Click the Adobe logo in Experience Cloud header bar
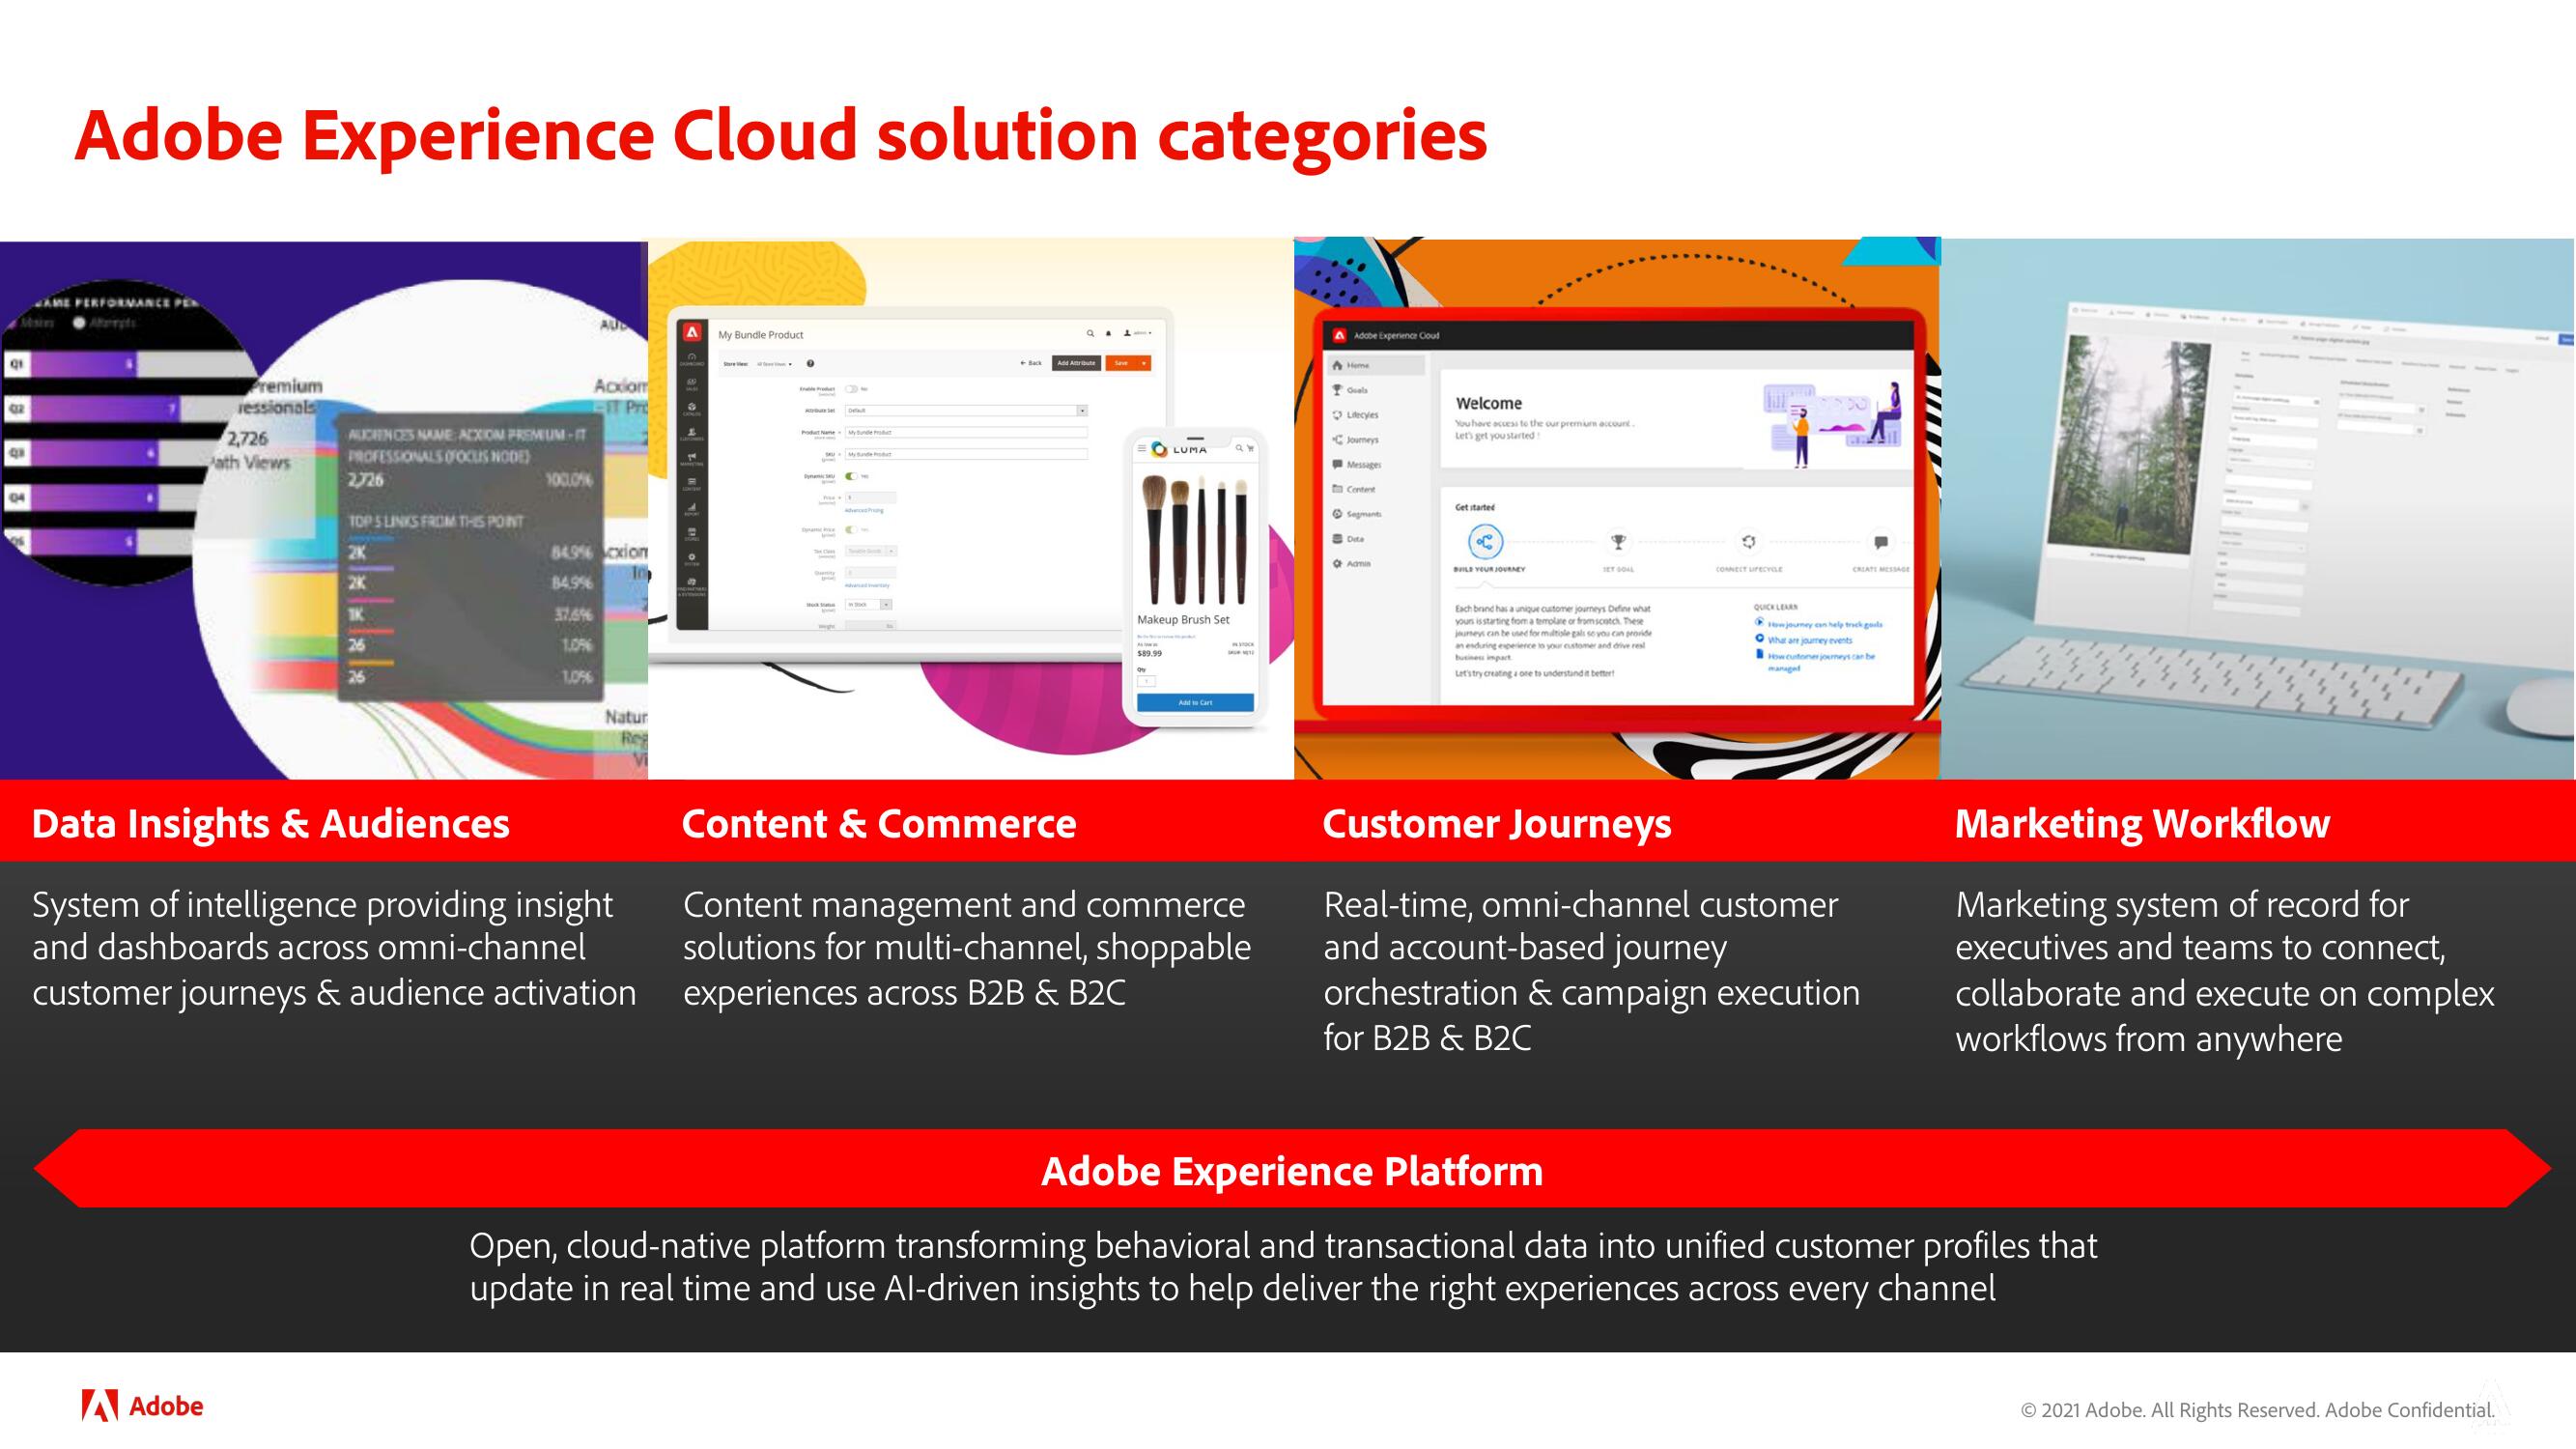Viewport: 2576px width, 1449px height. pyautogui.click(x=1340, y=335)
